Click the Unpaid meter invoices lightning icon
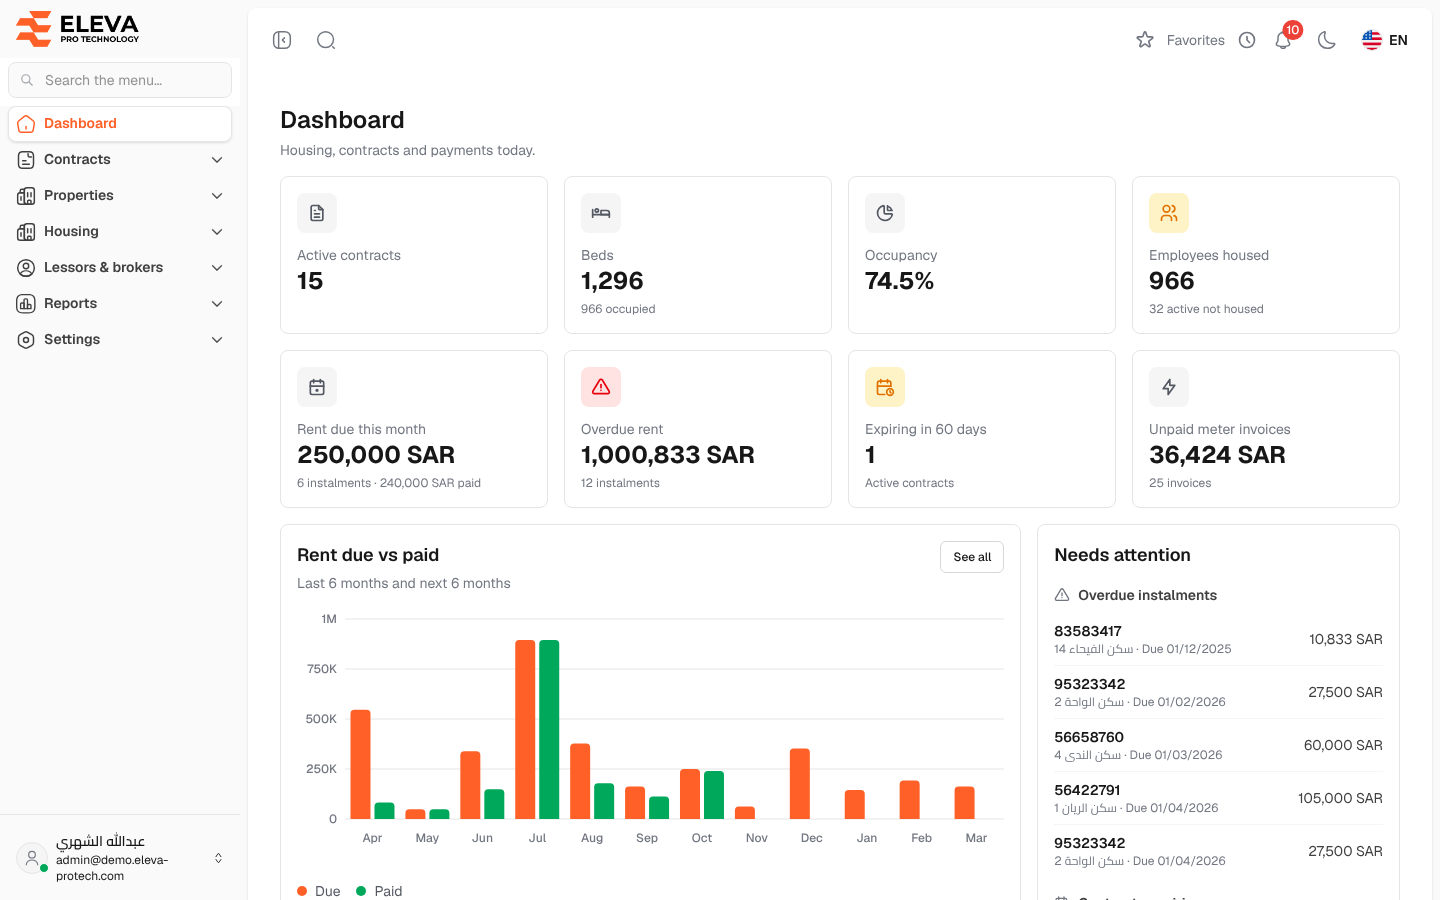 click(1169, 387)
